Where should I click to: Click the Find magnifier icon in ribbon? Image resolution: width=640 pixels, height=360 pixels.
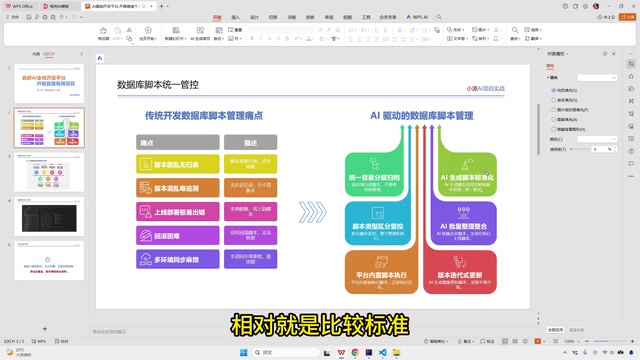click(x=515, y=30)
